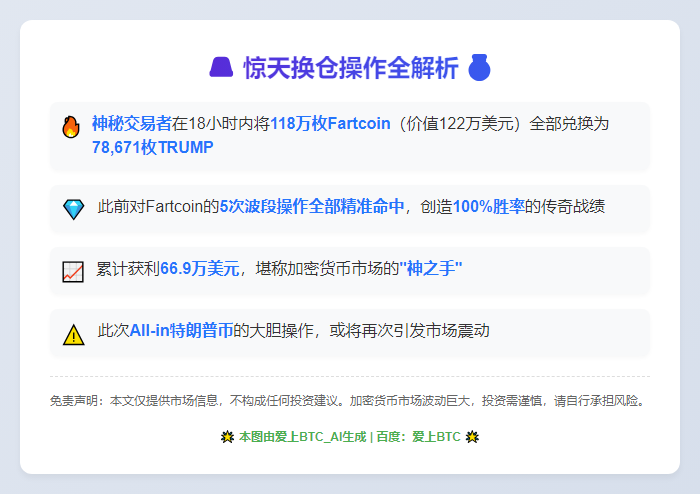Click highlighted text 5次波段操作全部精准命中
700x494 pixels.
tap(312, 206)
